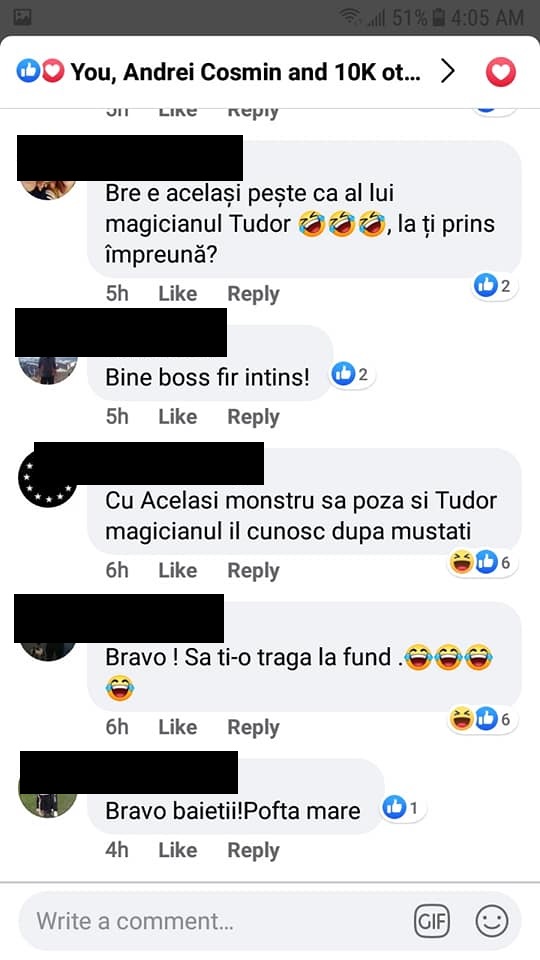Open the emoji smiley picker
The image size is (540, 960).
click(492, 921)
